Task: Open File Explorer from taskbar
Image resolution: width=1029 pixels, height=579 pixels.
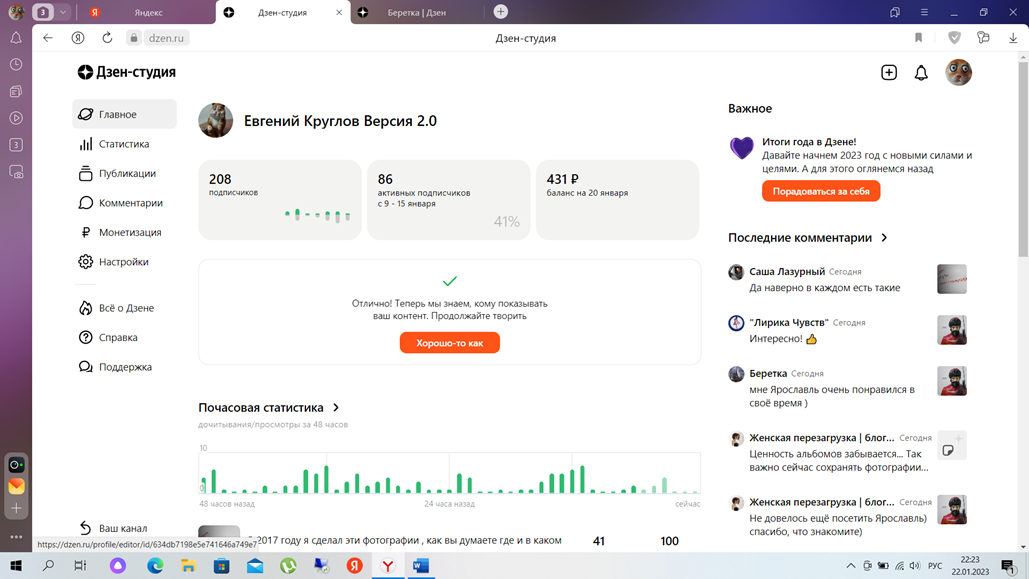Action: pyautogui.click(x=188, y=566)
